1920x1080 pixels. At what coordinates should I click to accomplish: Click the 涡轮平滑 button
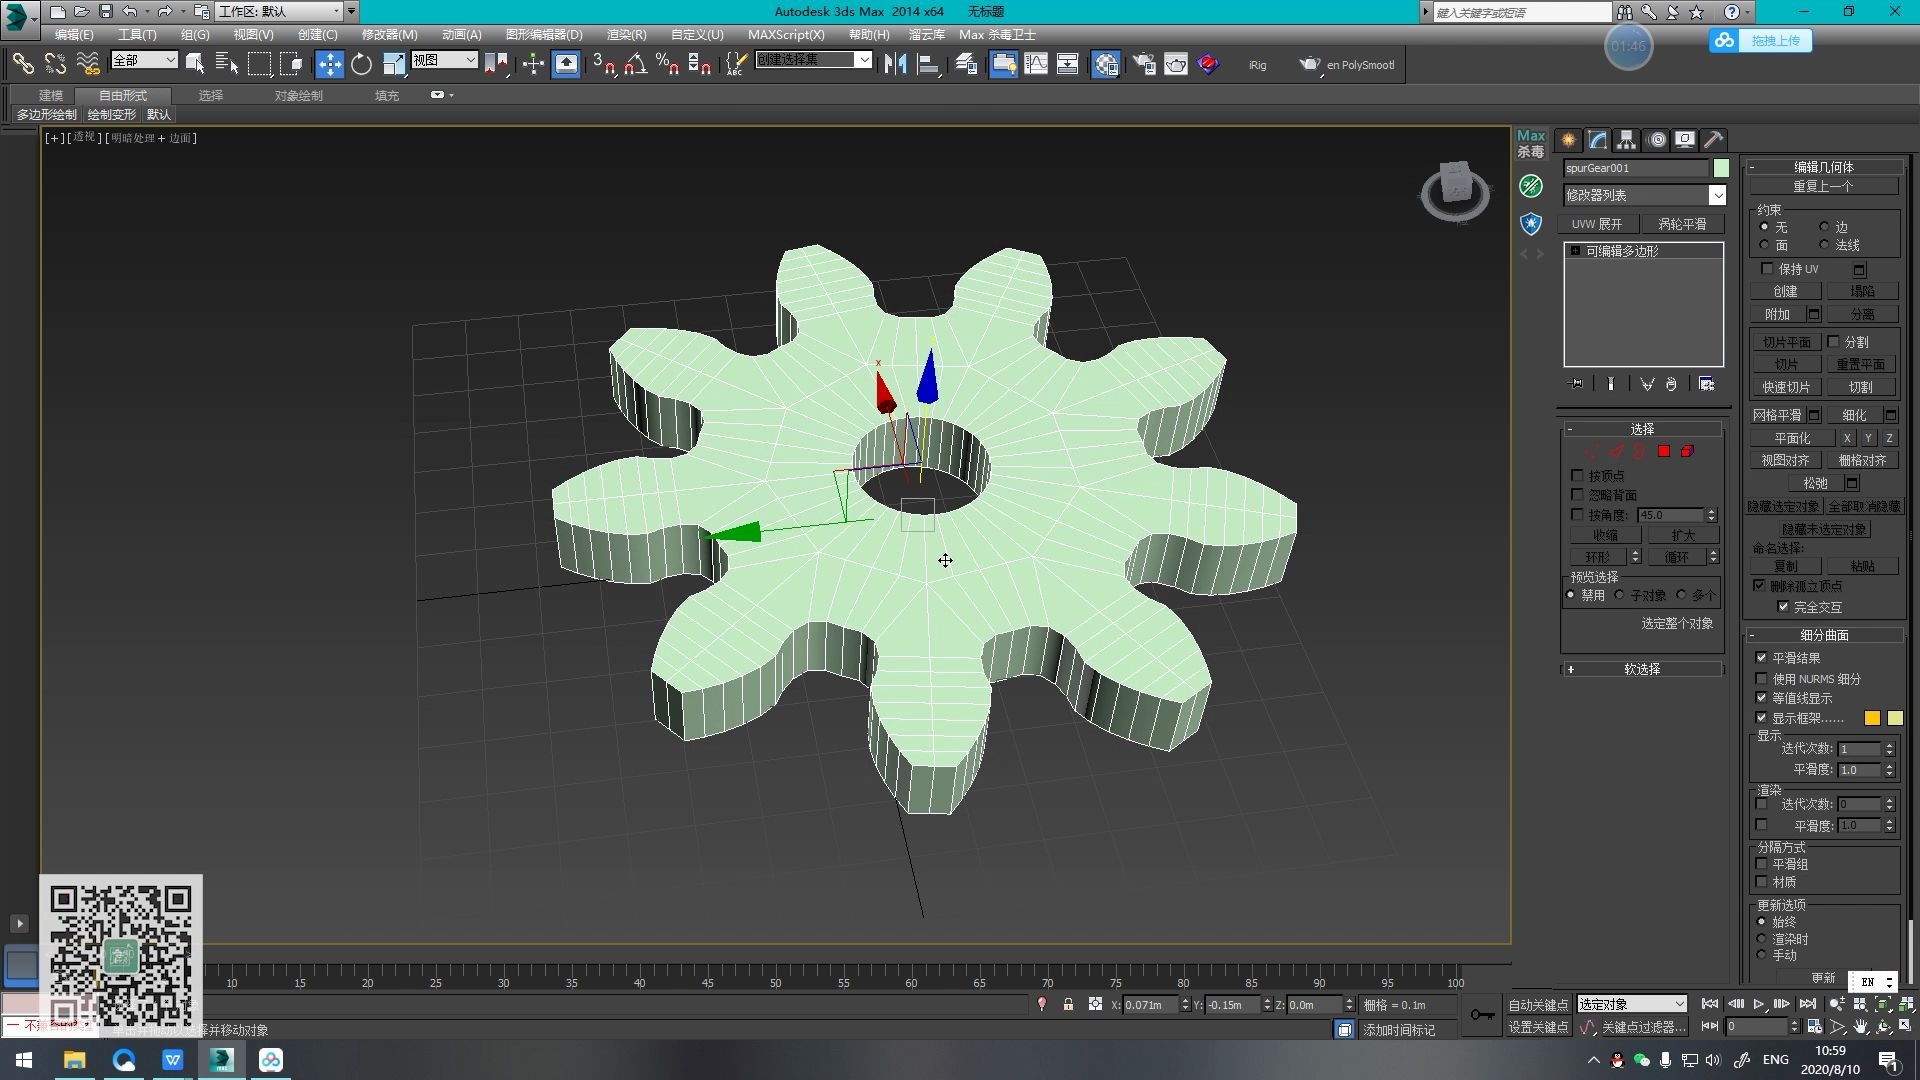point(1684,223)
